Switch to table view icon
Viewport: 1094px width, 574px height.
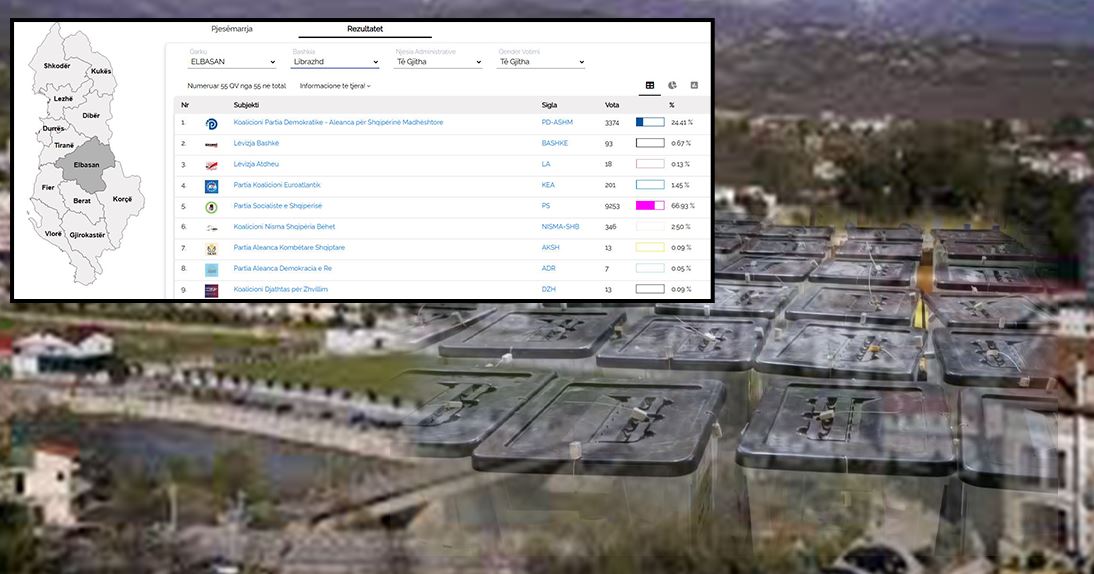[x=650, y=86]
